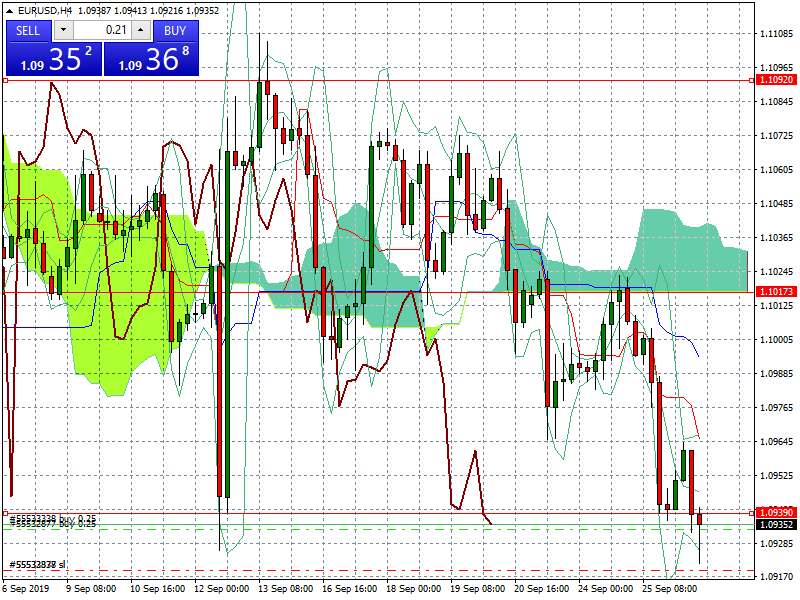Click the BUY button in one-click panel

(x=176, y=31)
